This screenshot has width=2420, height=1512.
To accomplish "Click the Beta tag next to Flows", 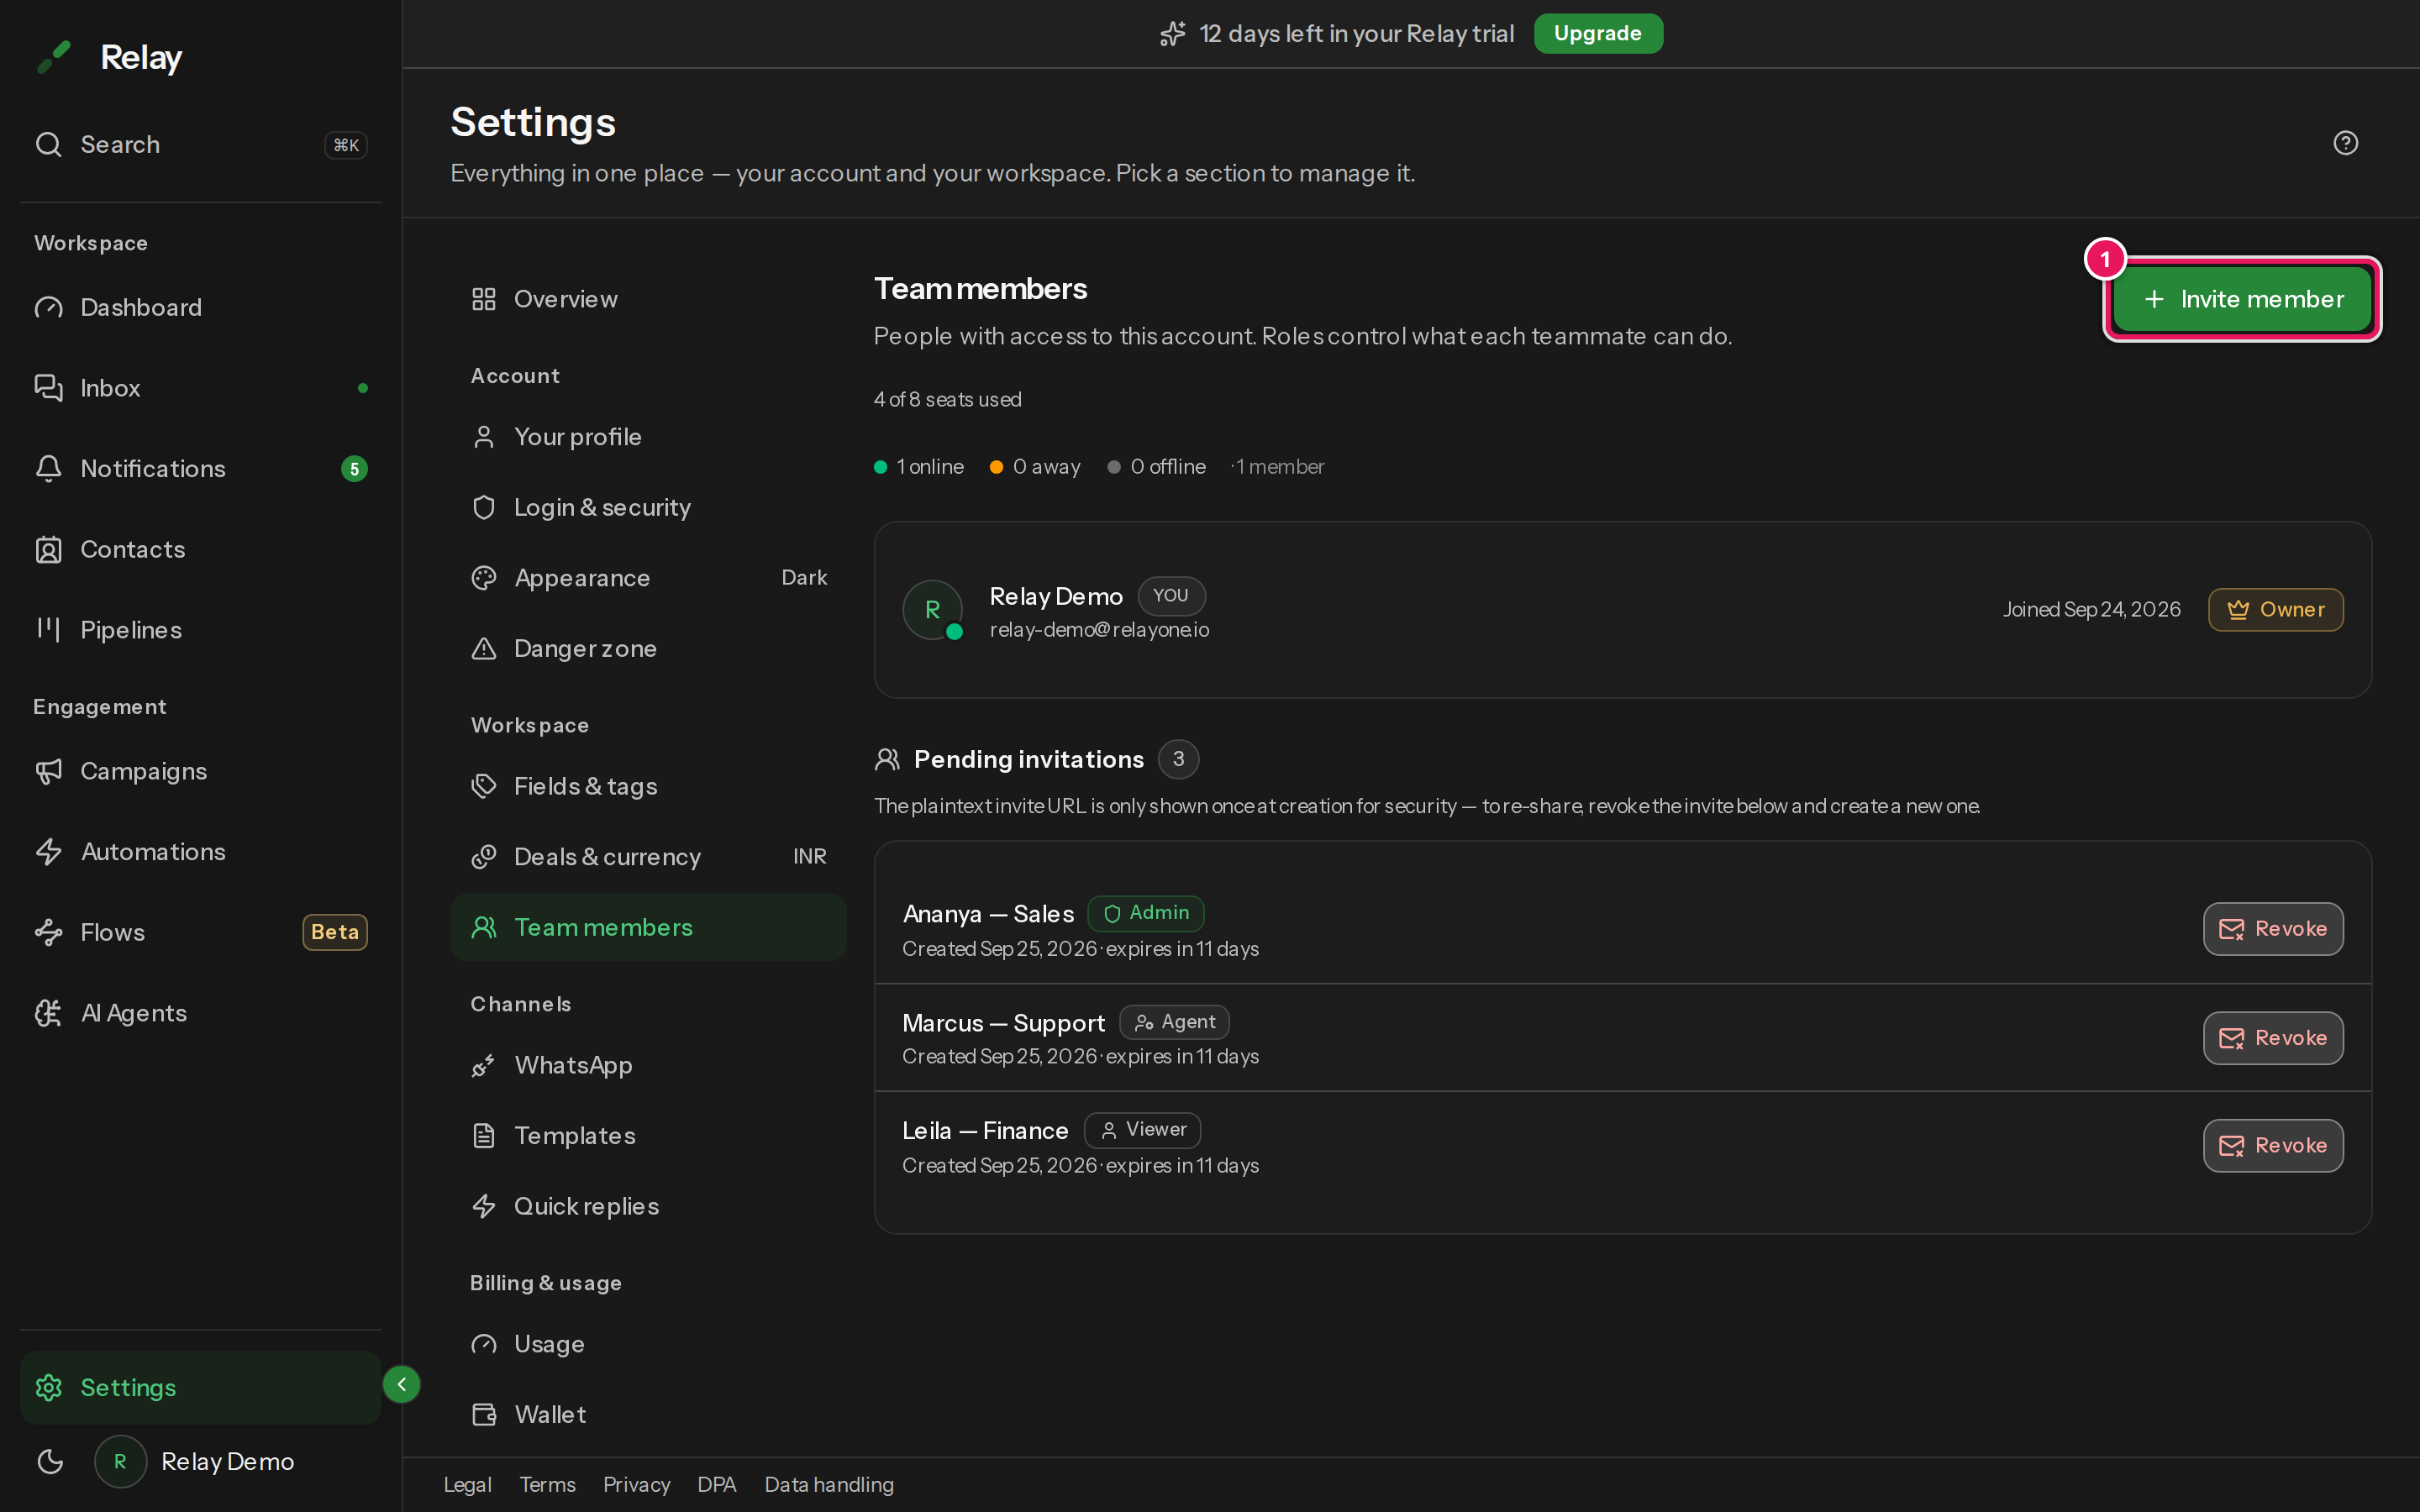I will [335, 932].
